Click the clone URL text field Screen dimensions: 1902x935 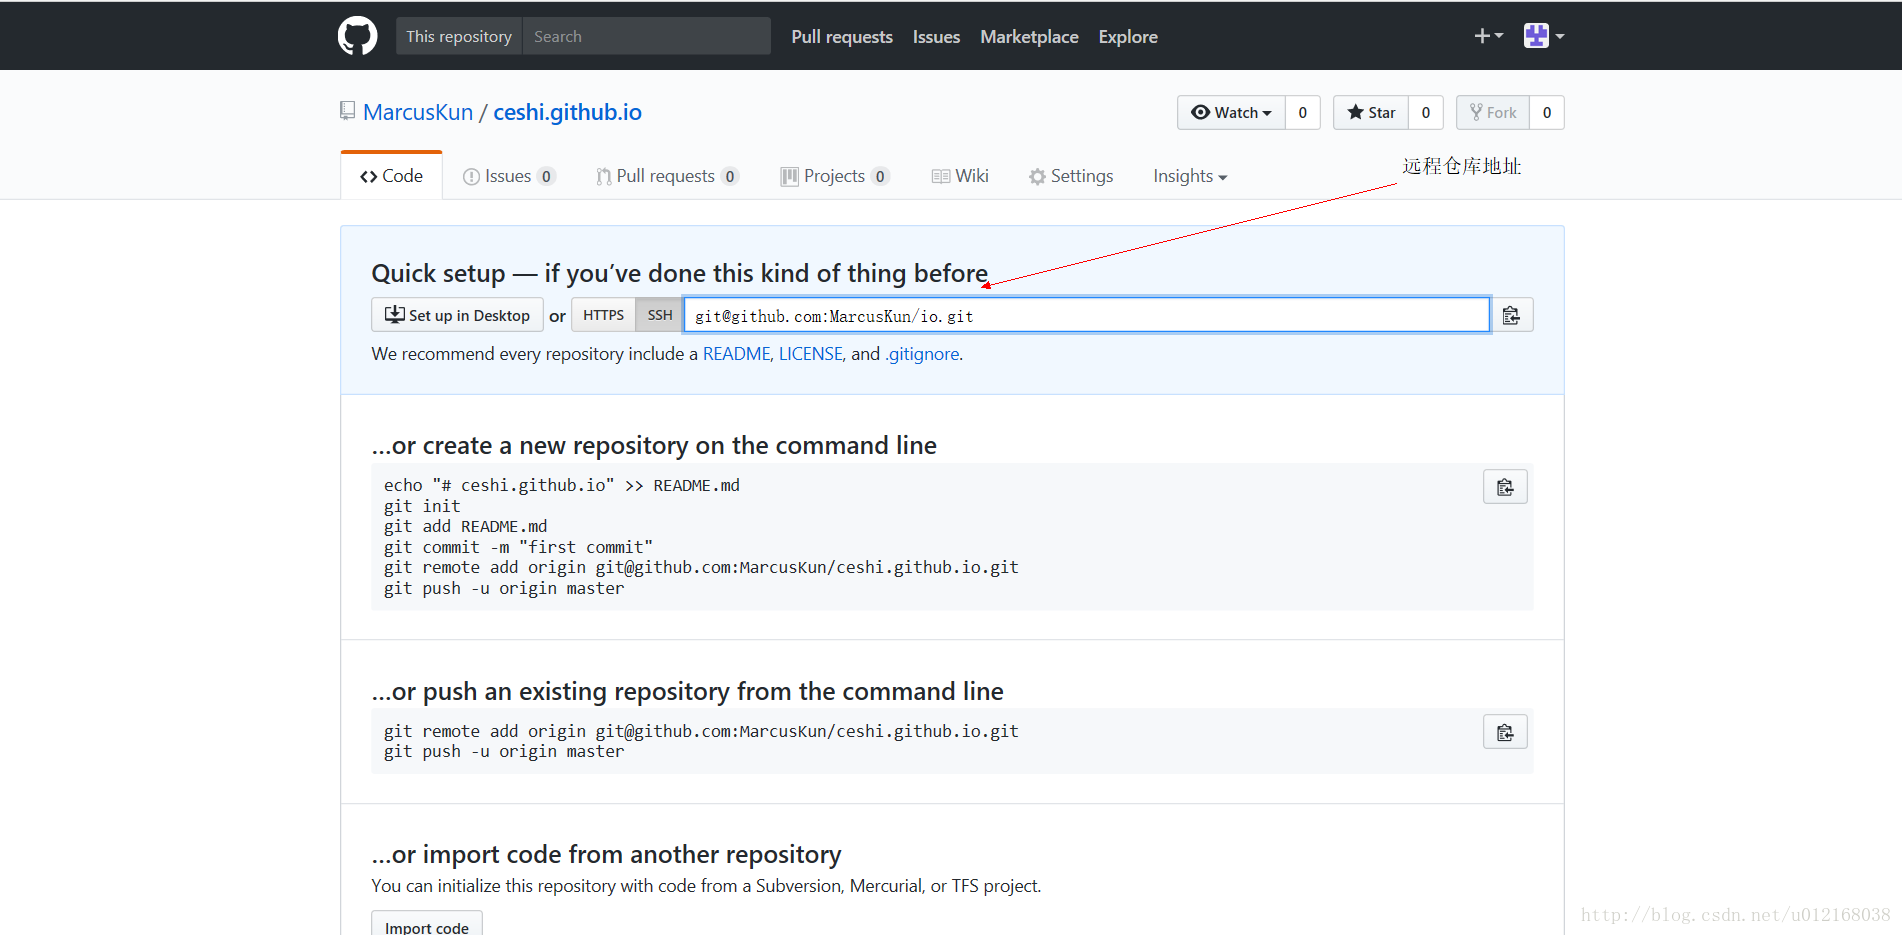[1087, 315]
